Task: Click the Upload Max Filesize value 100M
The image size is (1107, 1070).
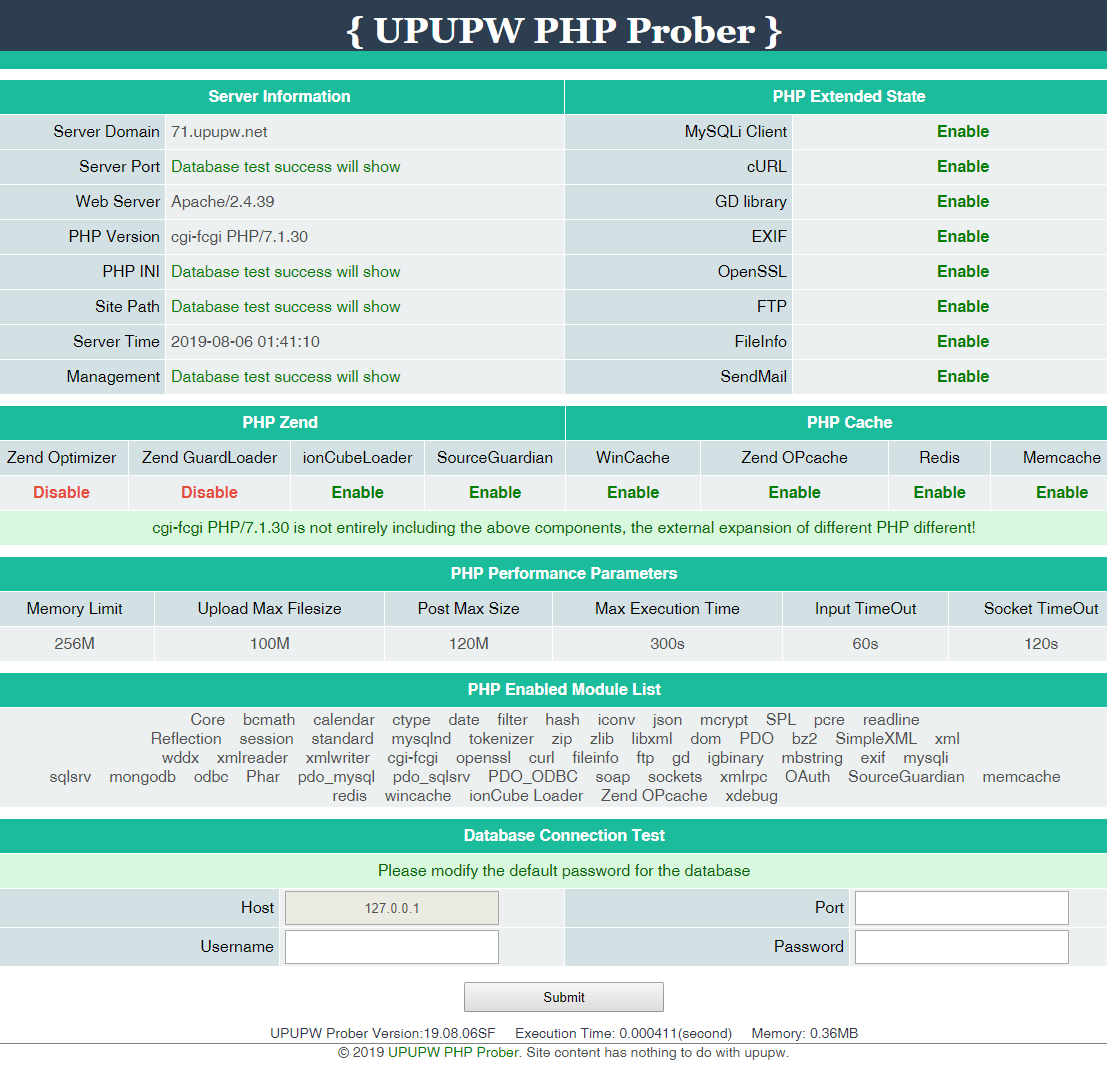Action: [x=270, y=644]
